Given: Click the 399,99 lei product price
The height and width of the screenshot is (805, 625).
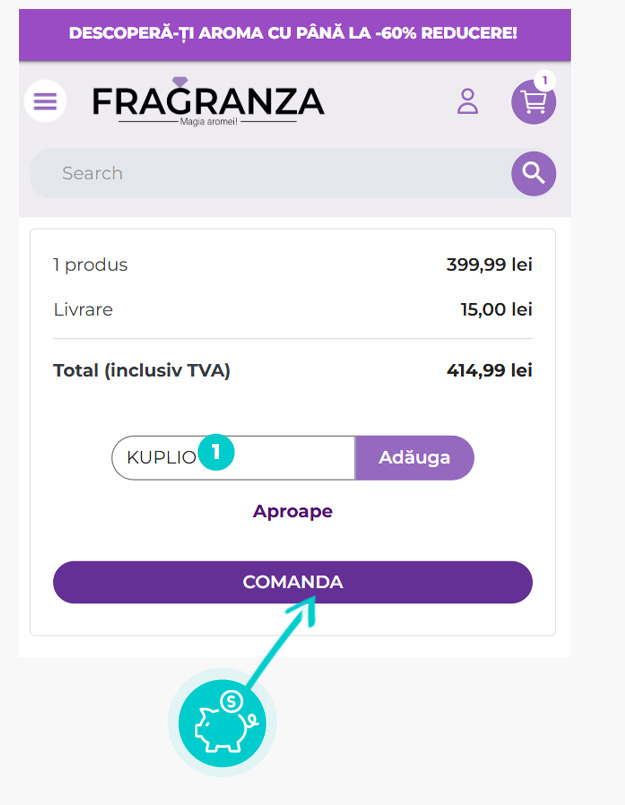Looking at the screenshot, I should (489, 265).
